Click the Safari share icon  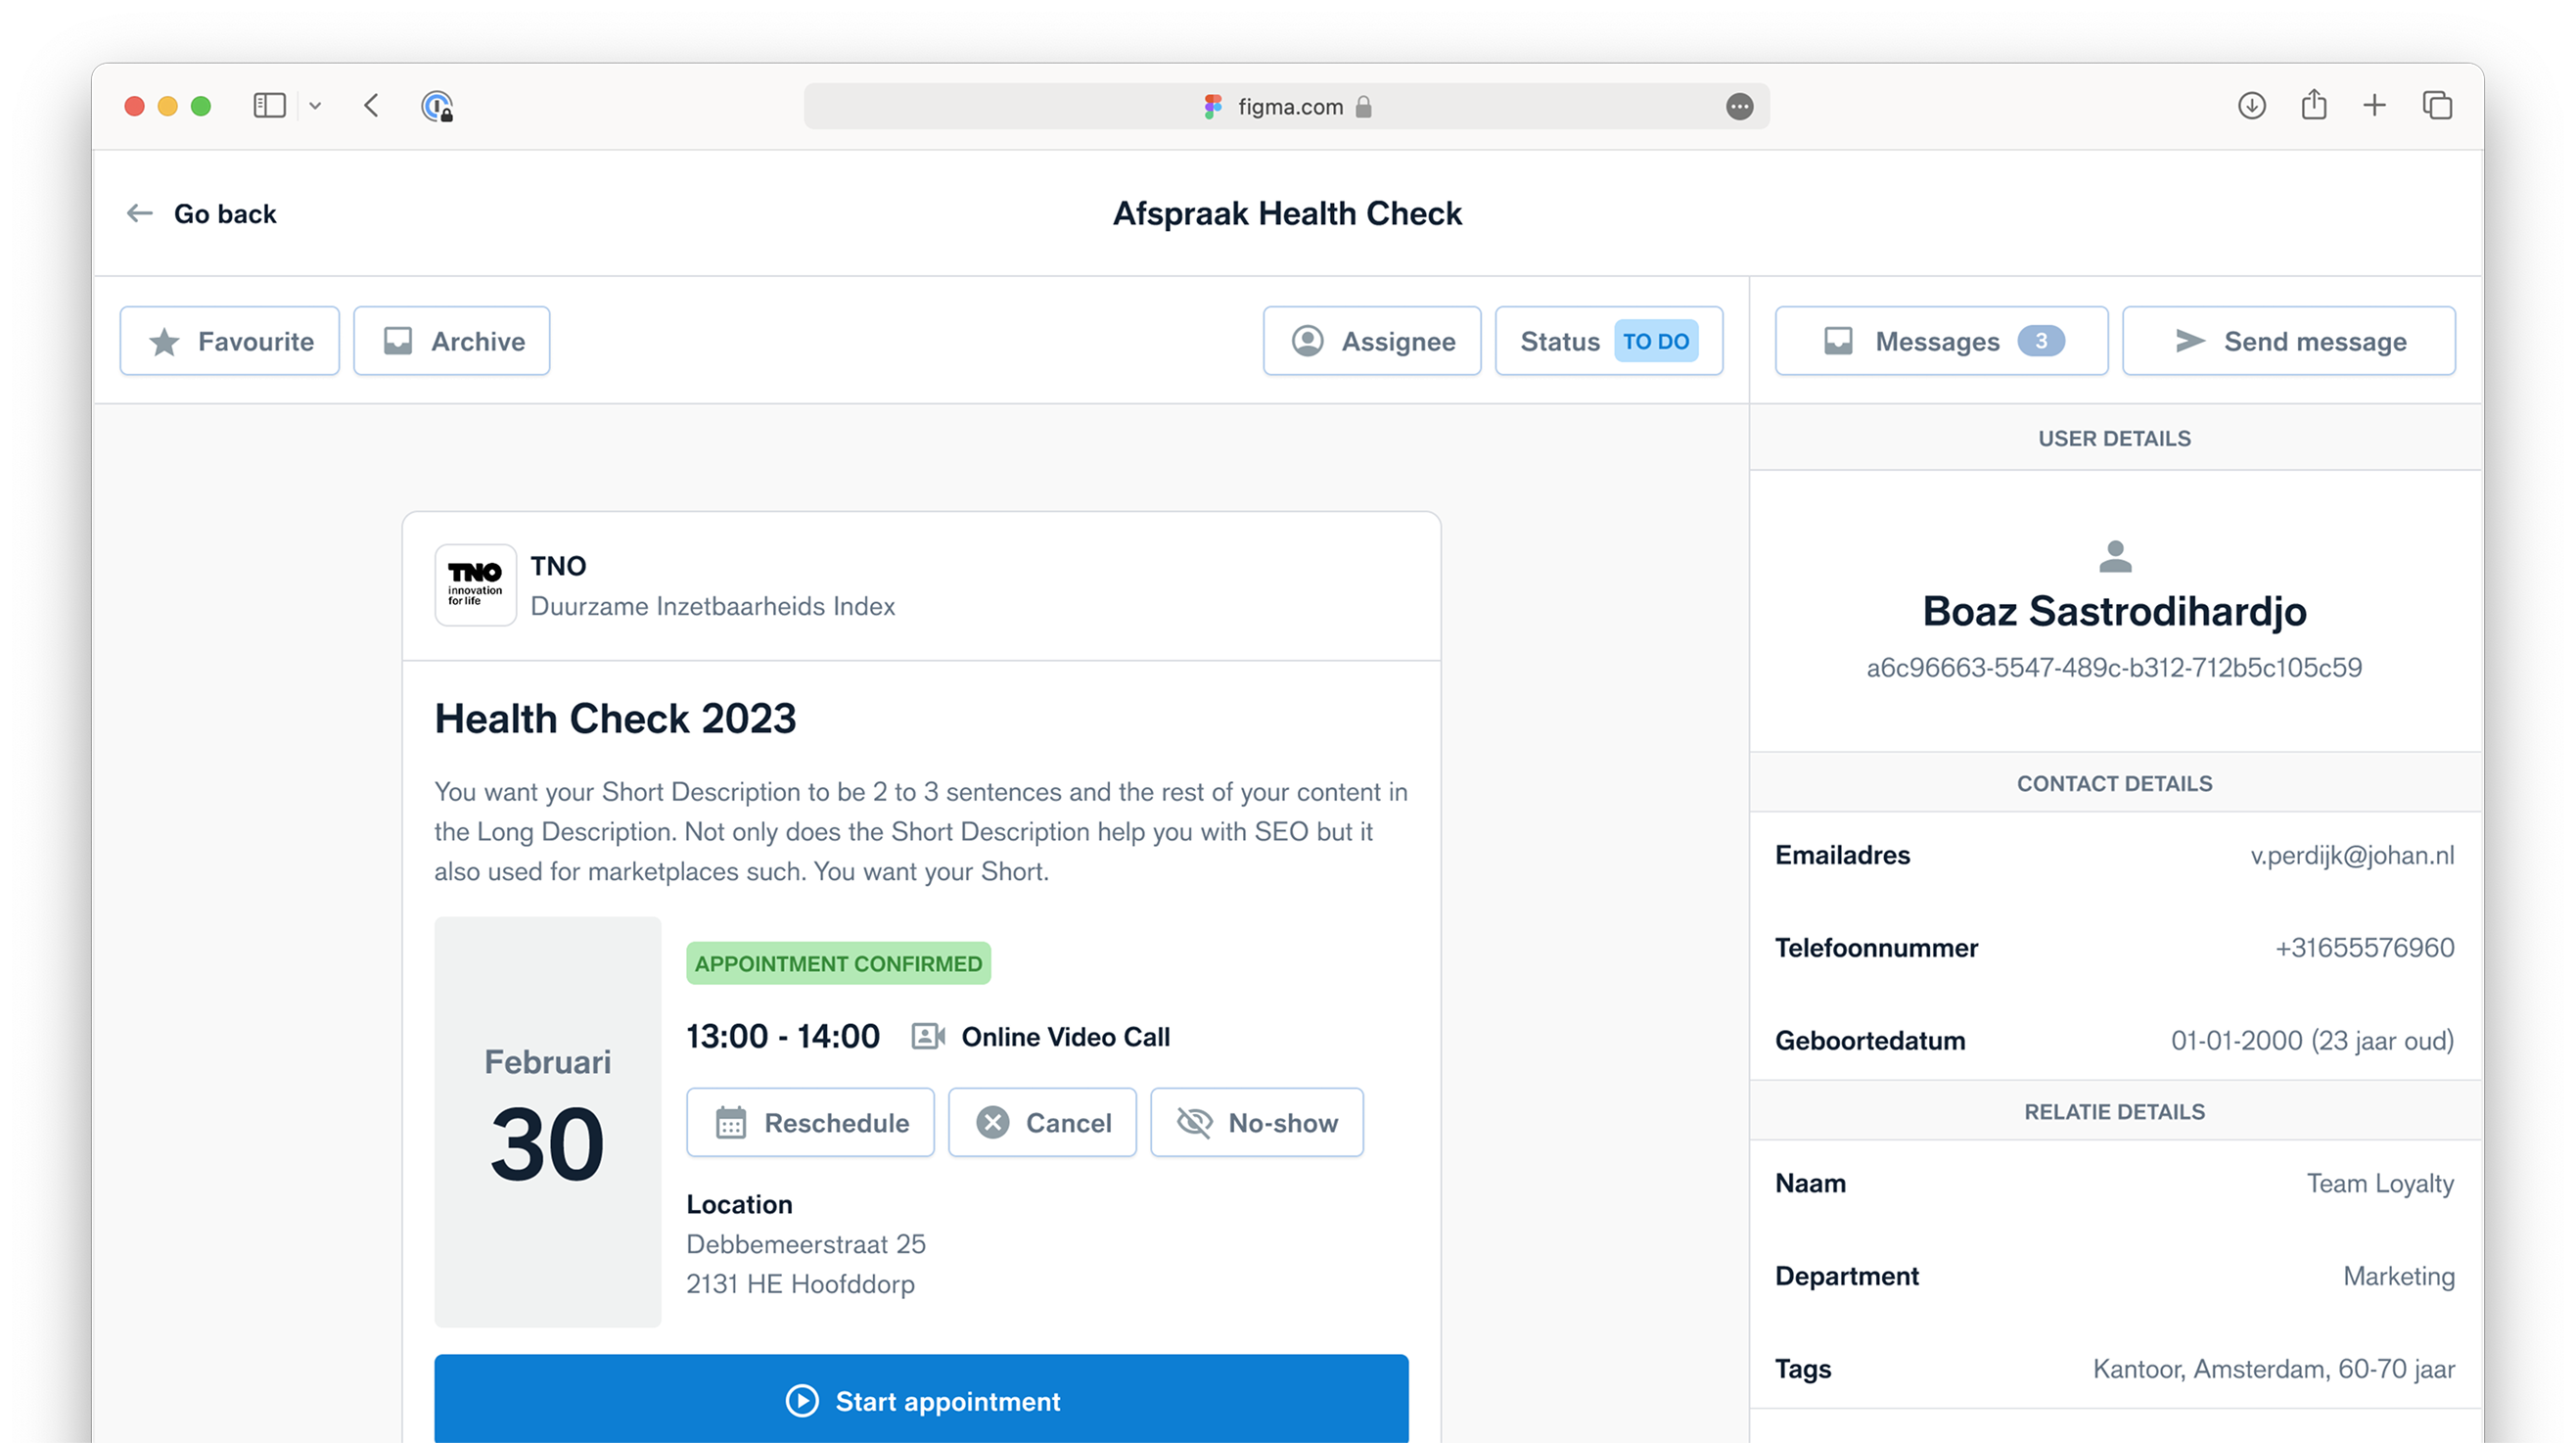[2313, 104]
